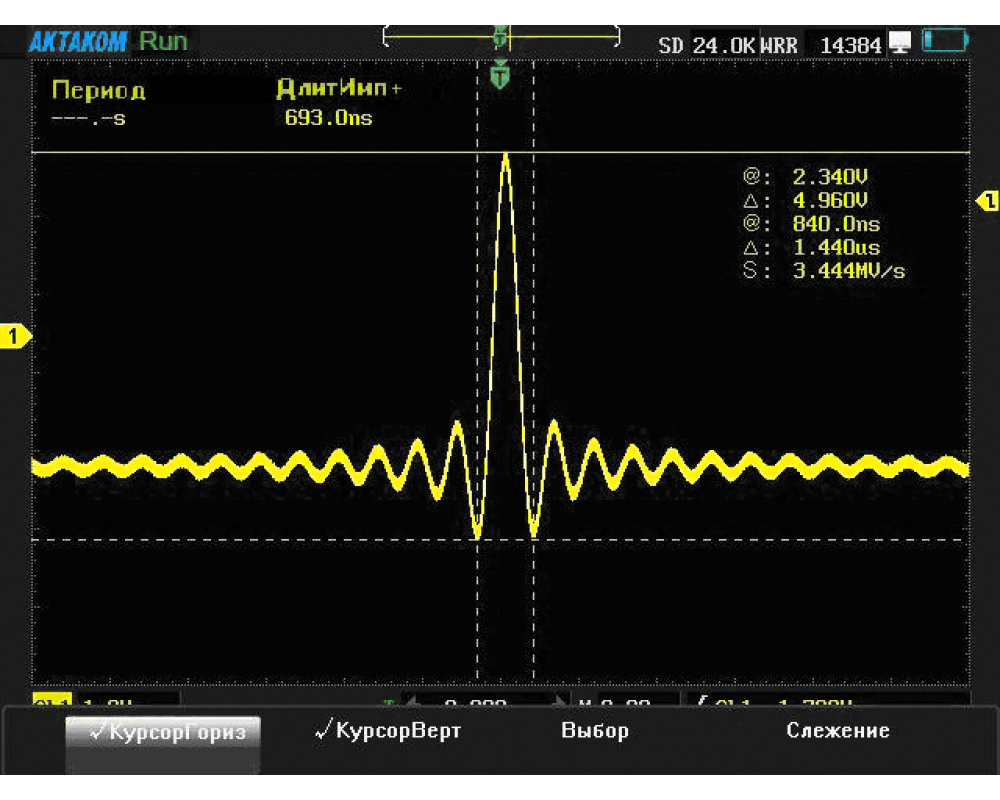The height and width of the screenshot is (800, 1000).
Task: Select the Период measurement label
Action: point(99,90)
